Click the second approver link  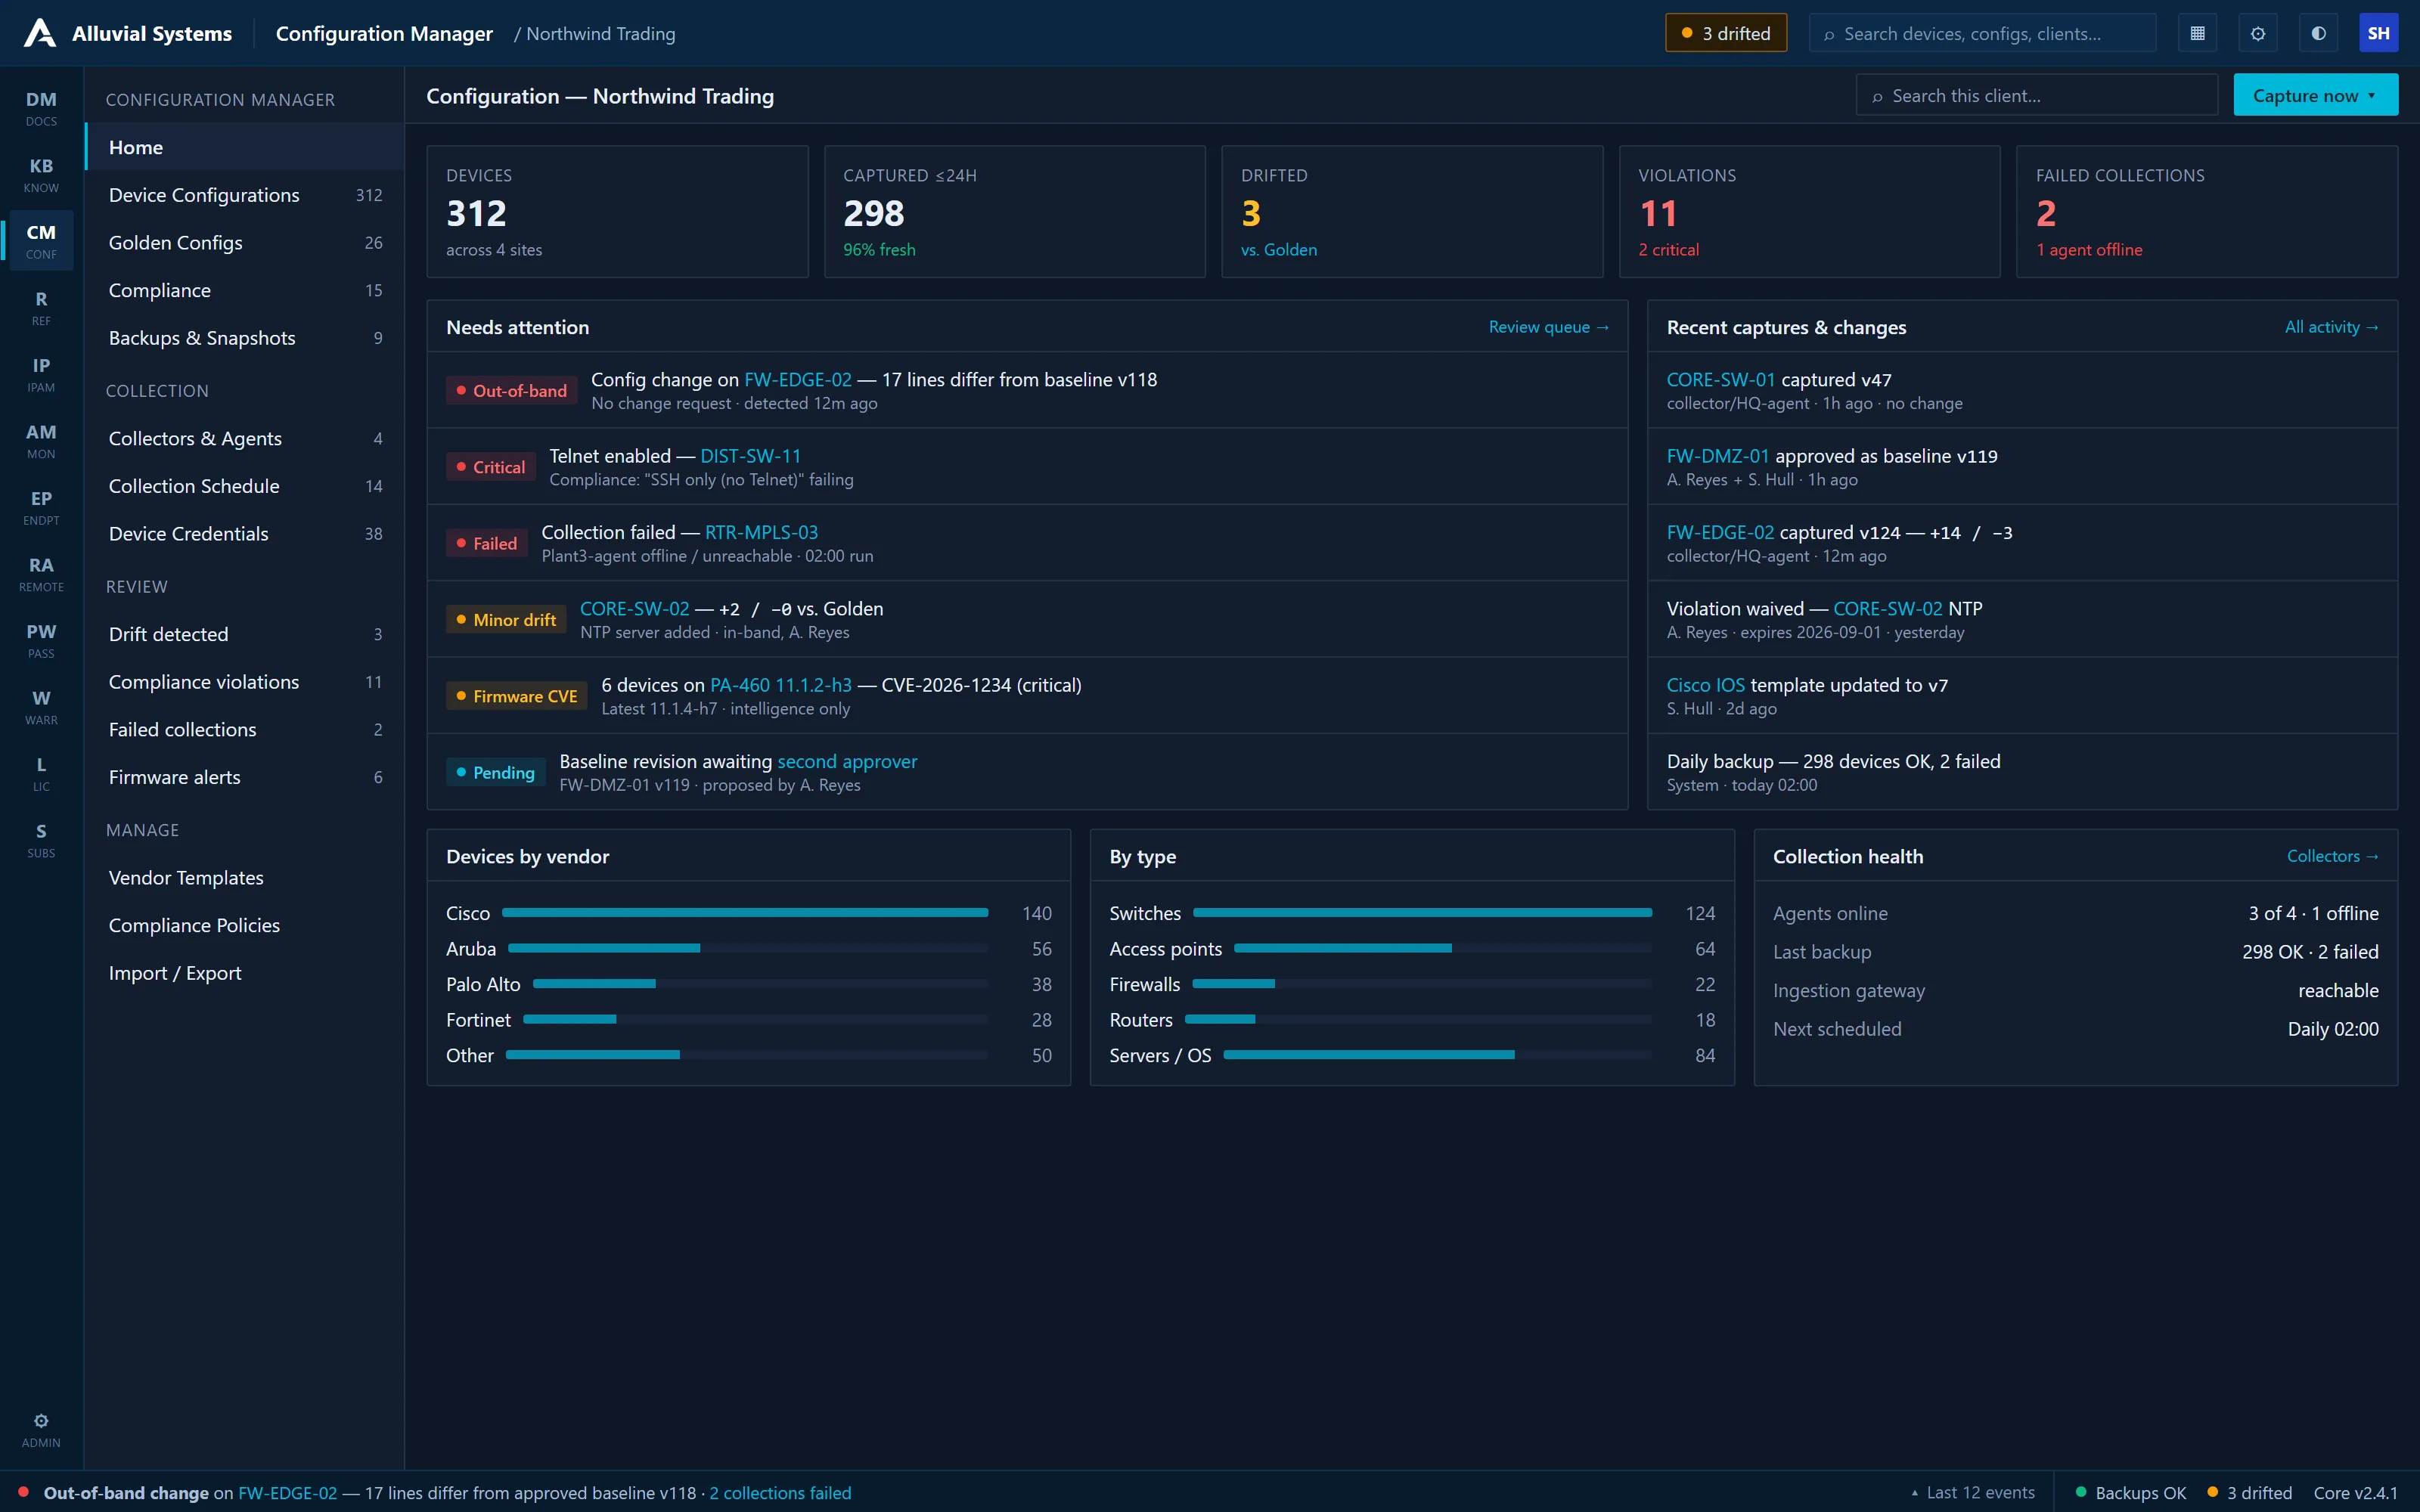[846, 761]
